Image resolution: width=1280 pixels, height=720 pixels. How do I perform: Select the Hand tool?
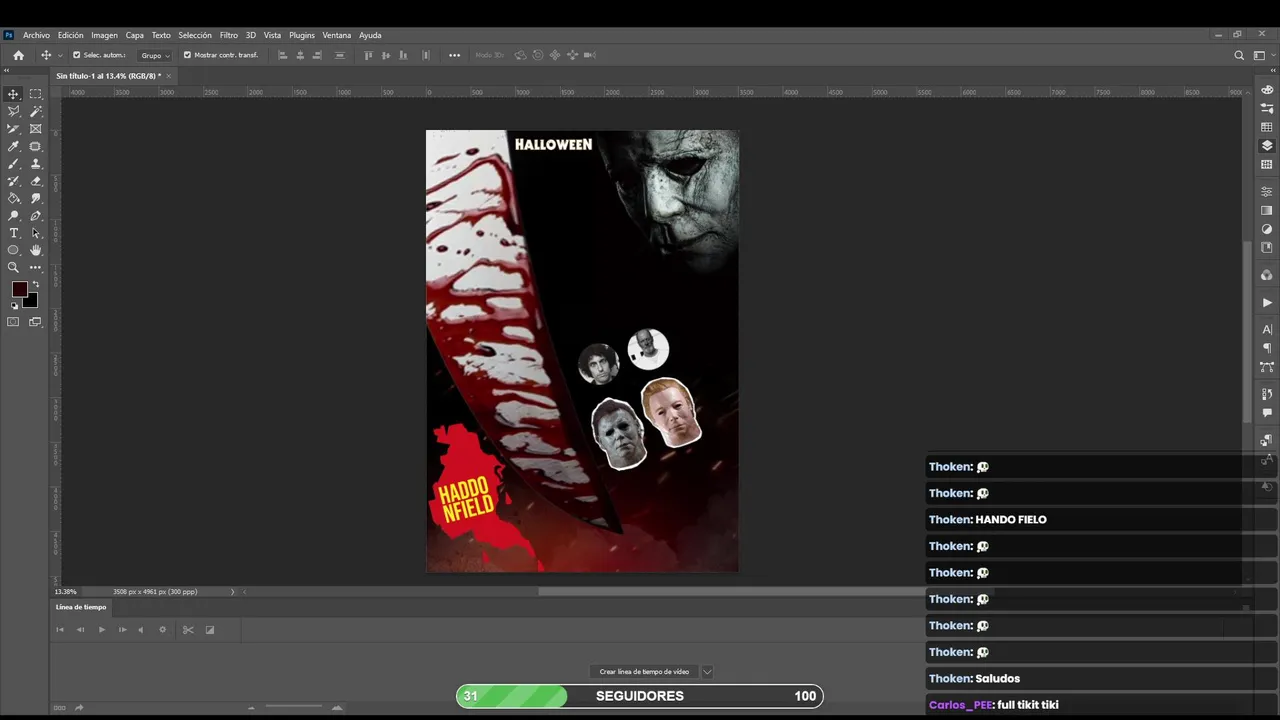(x=36, y=250)
